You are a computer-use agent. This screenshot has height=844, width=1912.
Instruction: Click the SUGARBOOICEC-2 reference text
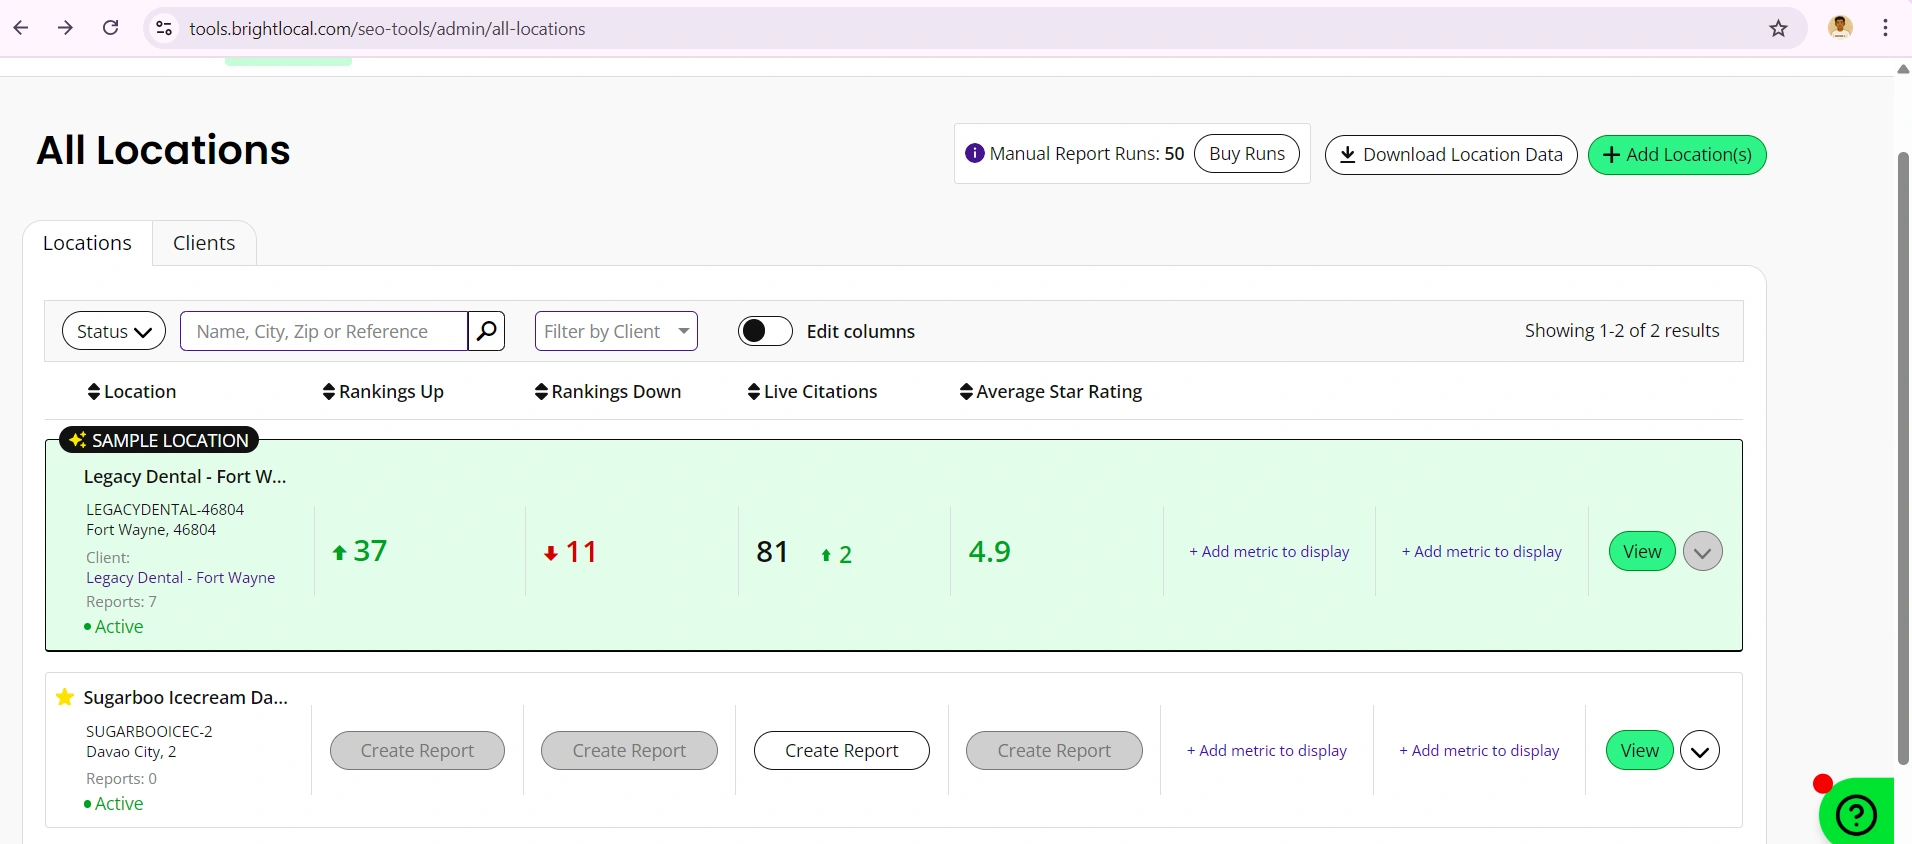point(149,731)
